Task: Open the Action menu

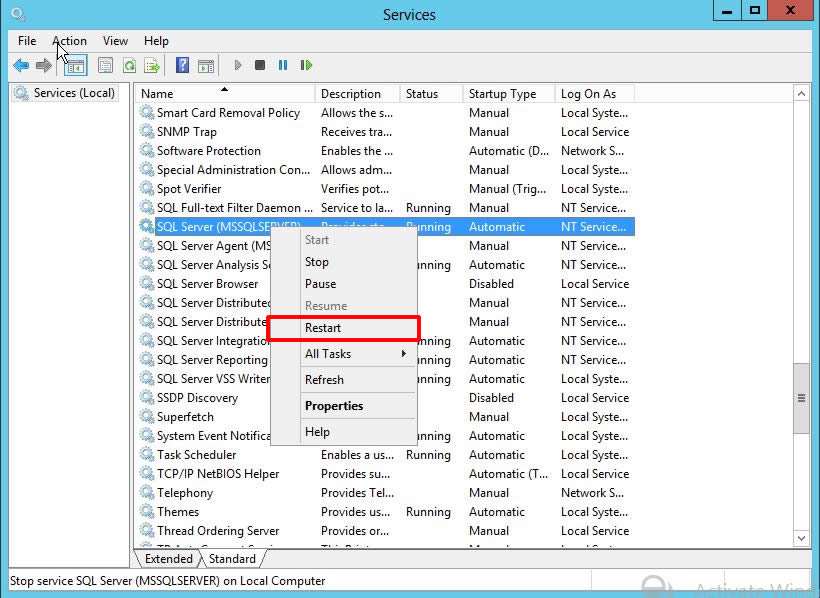Action: tap(69, 41)
